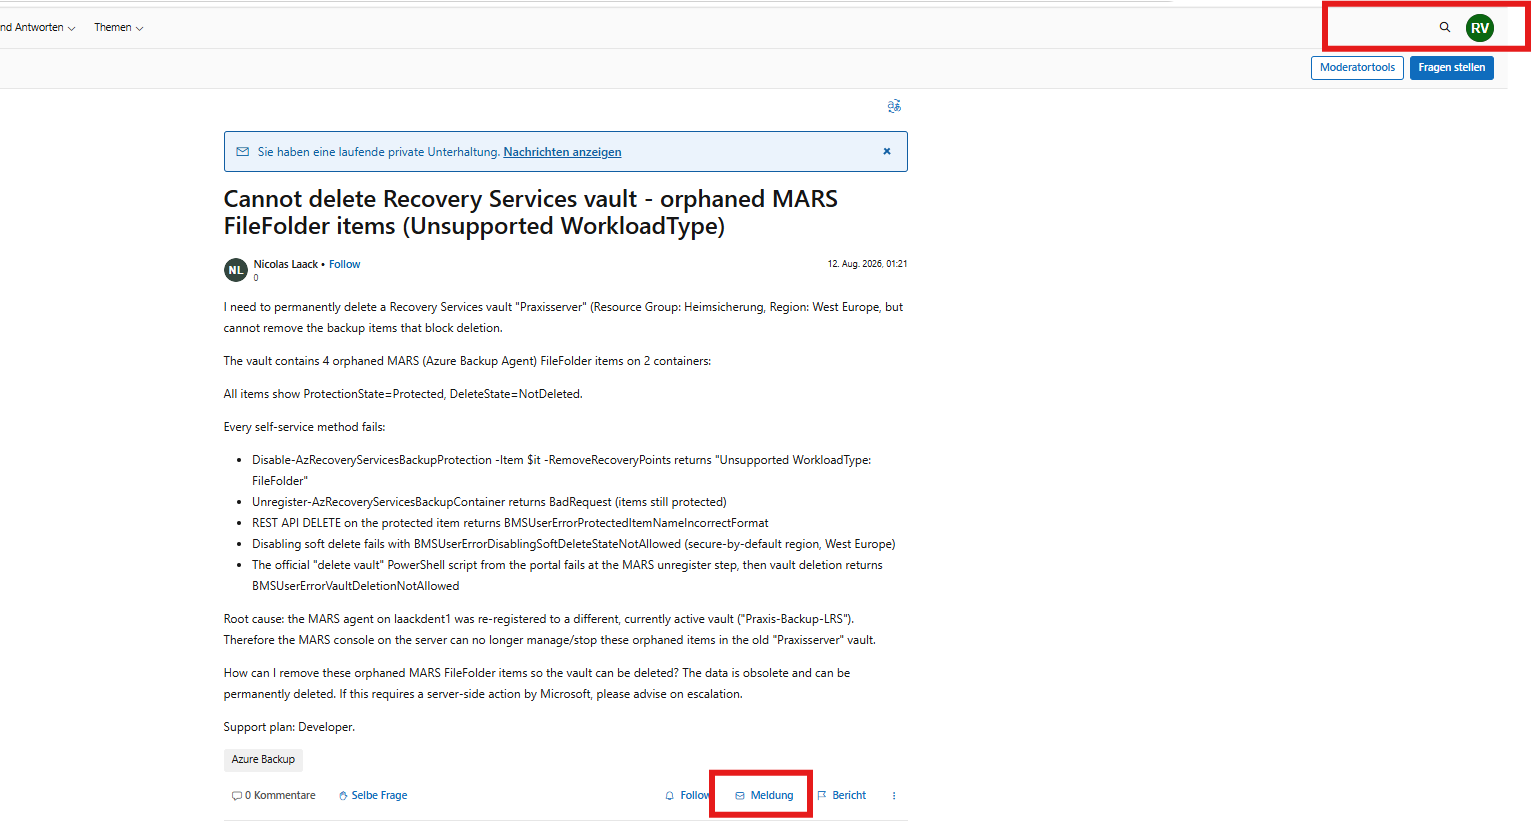This screenshot has height=830, width=1532.
Task: Open the RV profile avatar
Action: [x=1480, y=28]
